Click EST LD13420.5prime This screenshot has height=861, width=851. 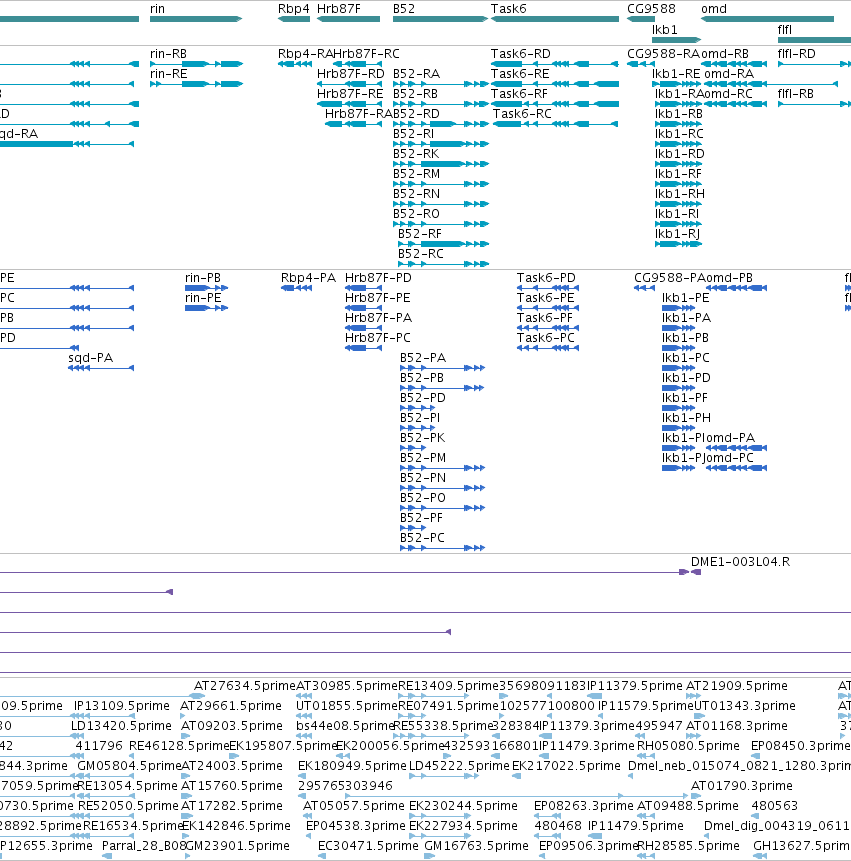tap(121, 726)
